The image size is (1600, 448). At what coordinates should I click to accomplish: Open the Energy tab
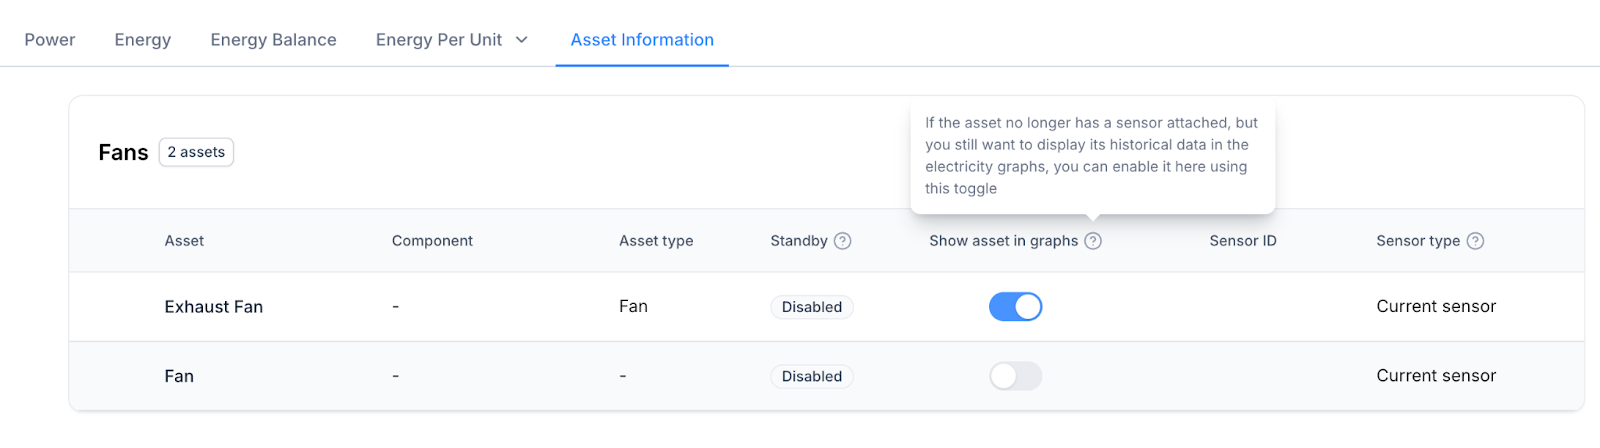click(143, 40)
